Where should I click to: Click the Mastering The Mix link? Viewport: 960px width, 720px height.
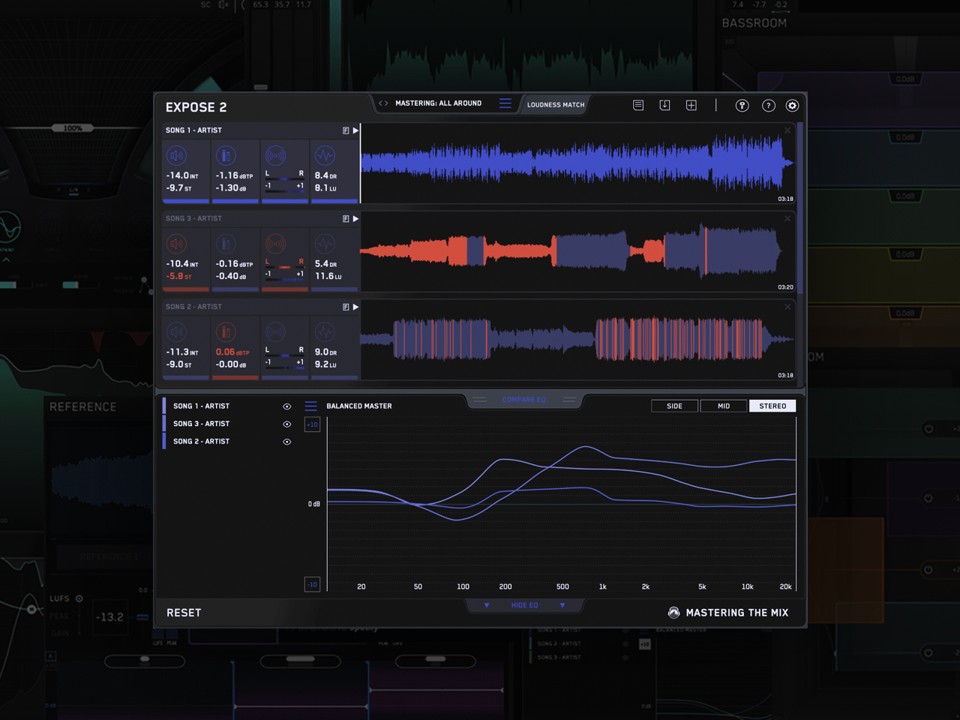pyautogui.click(x=737, y=613)
